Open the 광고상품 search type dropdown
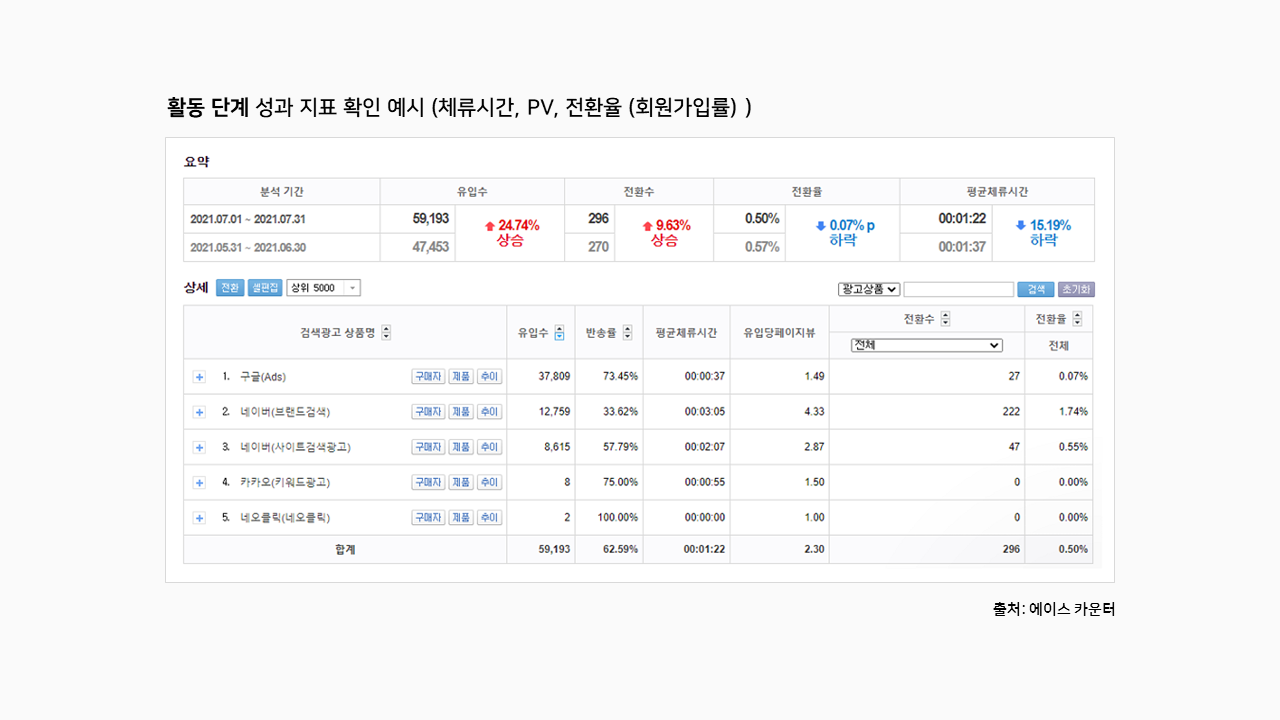 click(x=869, y=289)
